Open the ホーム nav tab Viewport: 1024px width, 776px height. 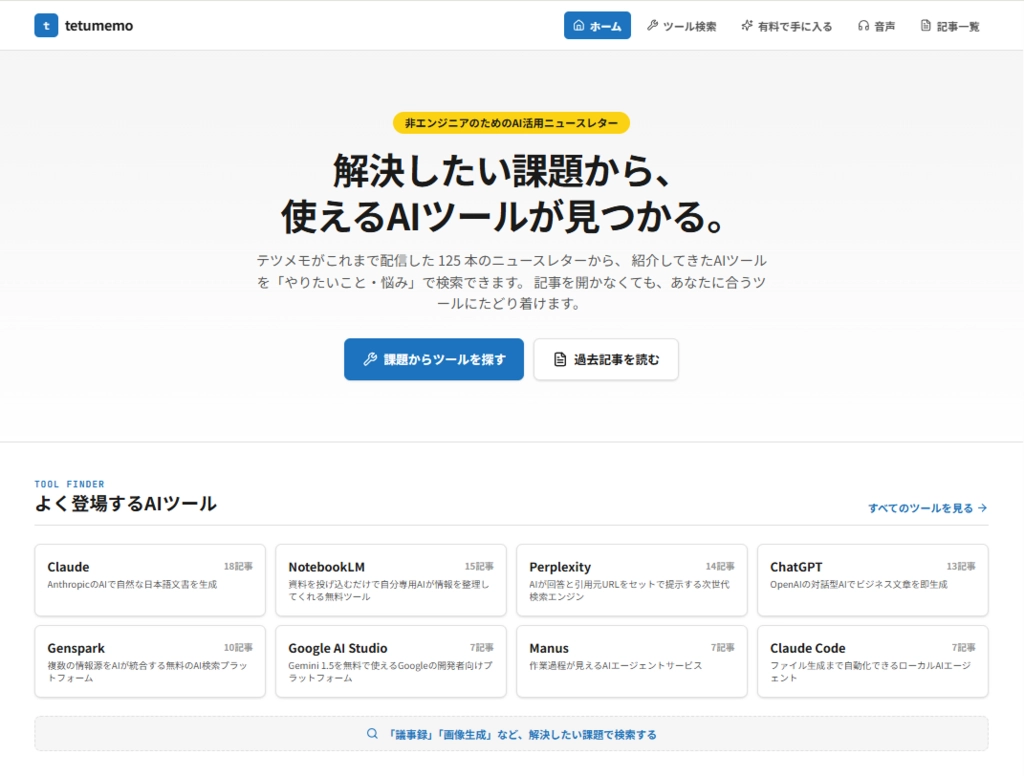(x=597, y=25)
